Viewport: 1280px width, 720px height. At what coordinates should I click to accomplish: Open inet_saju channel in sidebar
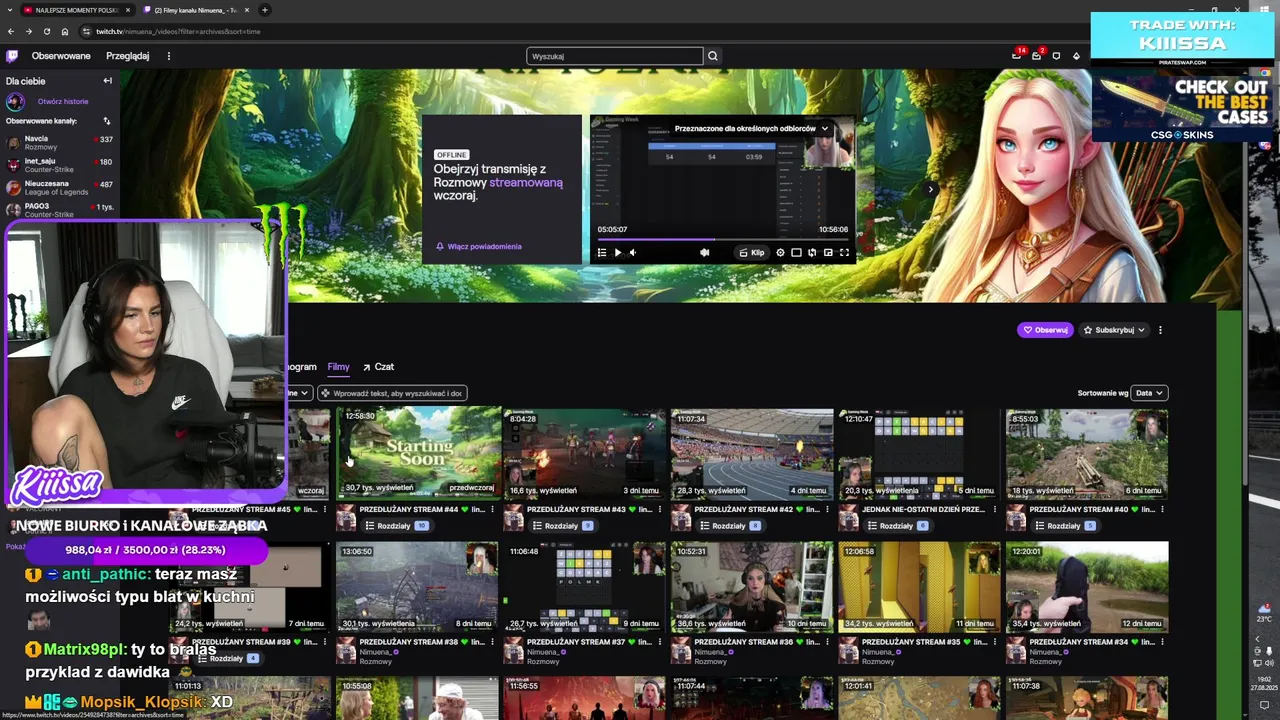tap(60, 165)
